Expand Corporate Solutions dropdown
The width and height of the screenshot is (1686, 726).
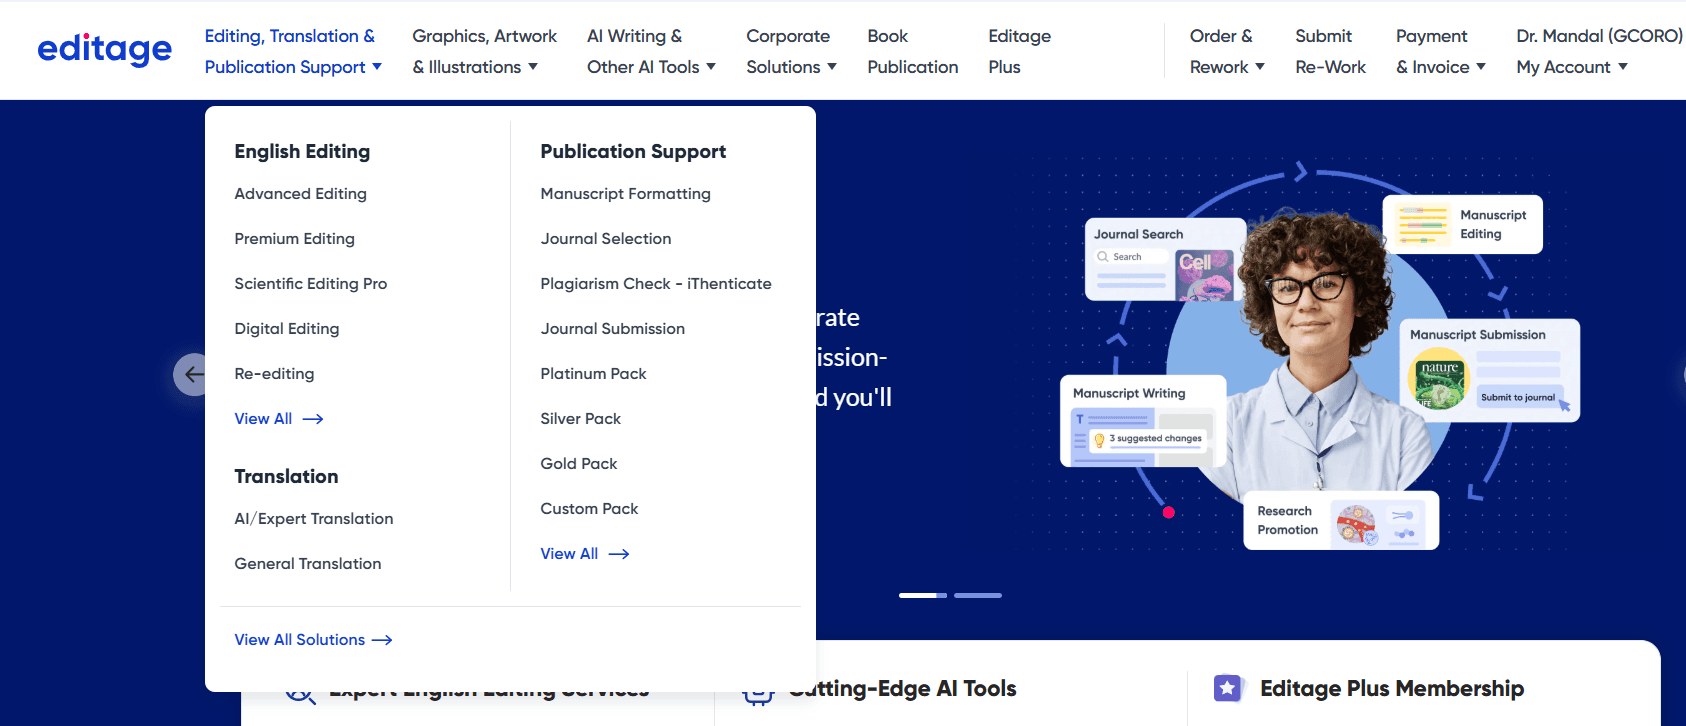pos(791,51)
